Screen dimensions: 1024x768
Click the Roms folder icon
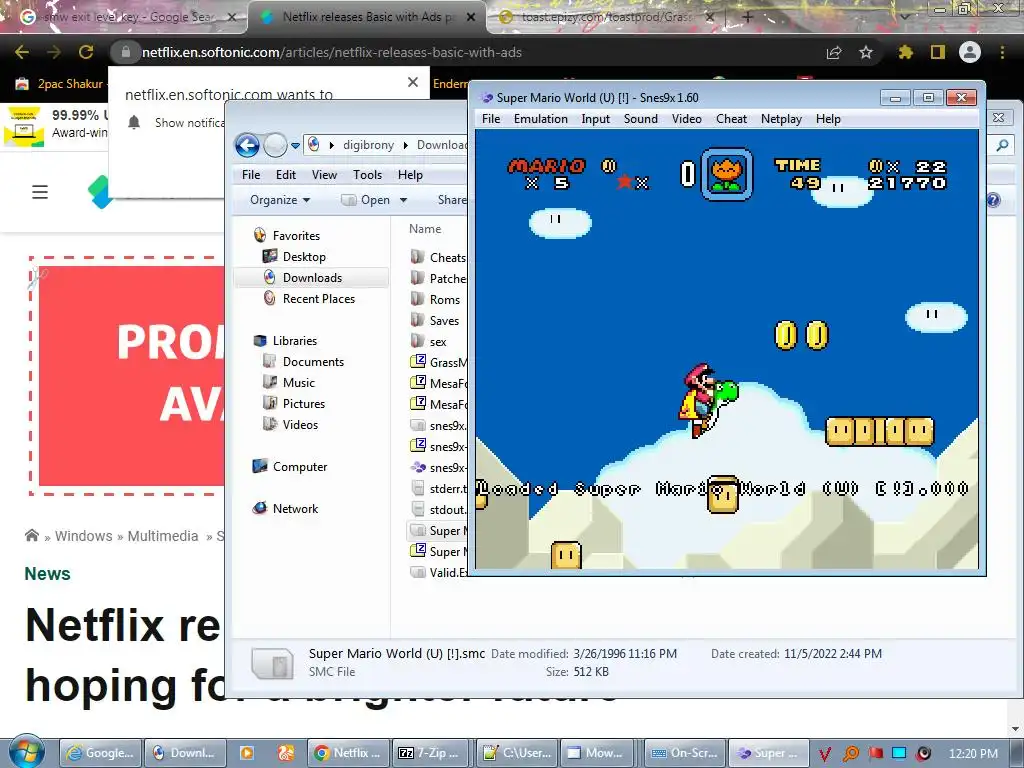point(418,299)
